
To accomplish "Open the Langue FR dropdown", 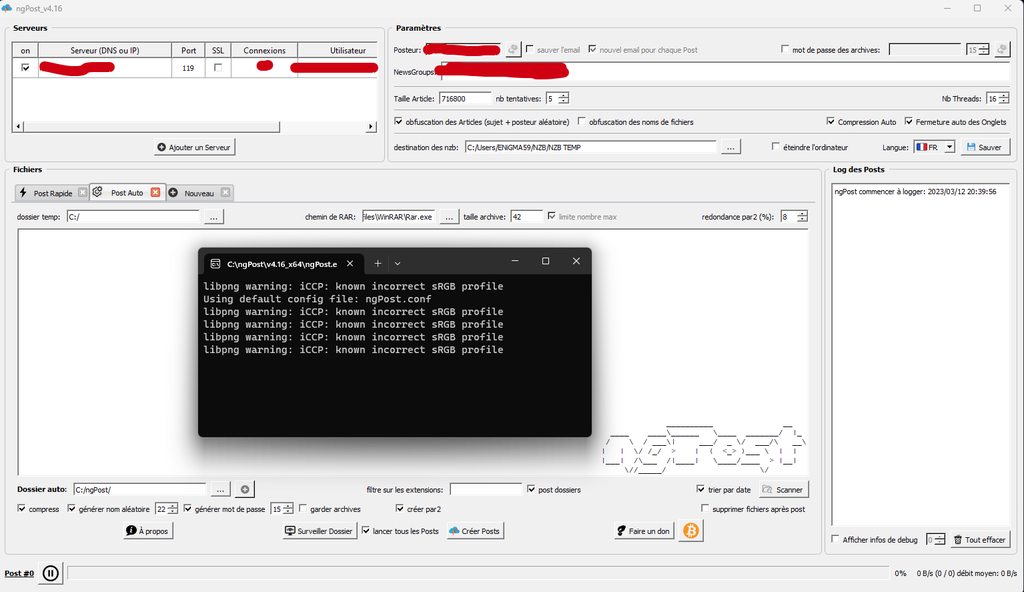I will [935, 147].
